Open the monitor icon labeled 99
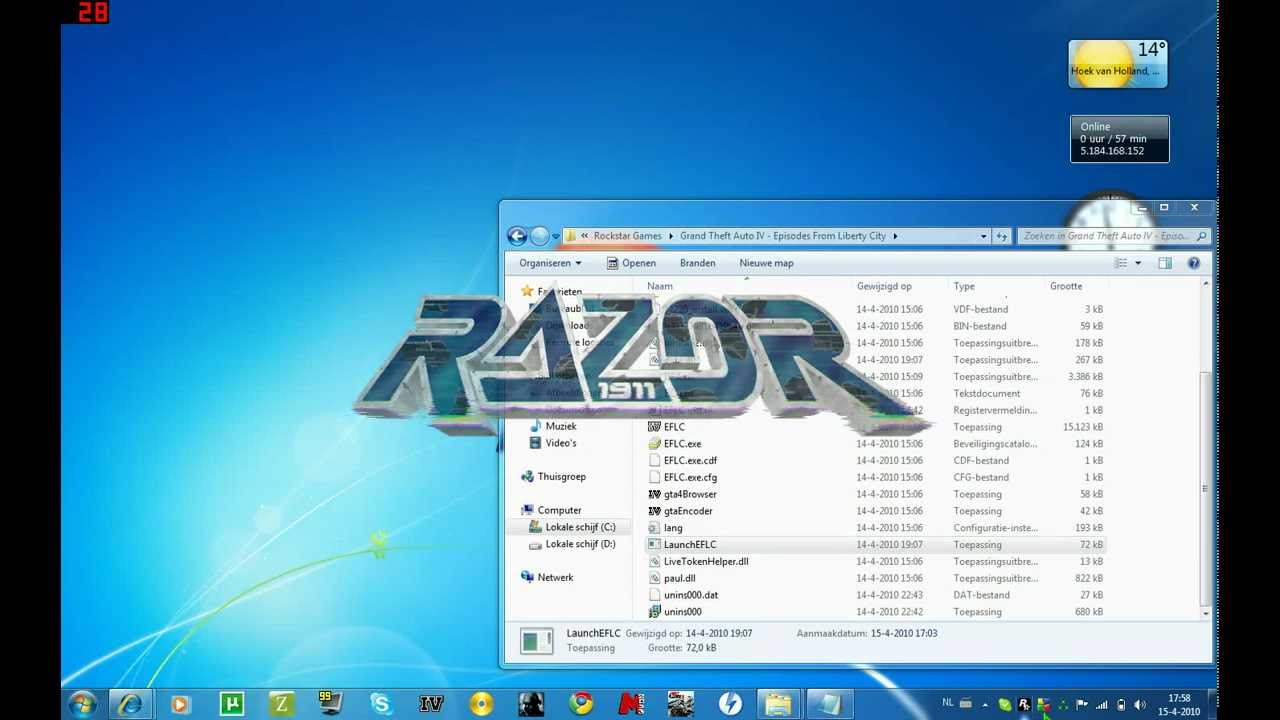The width and height of the screenshot is (1280, 720). 330,703
